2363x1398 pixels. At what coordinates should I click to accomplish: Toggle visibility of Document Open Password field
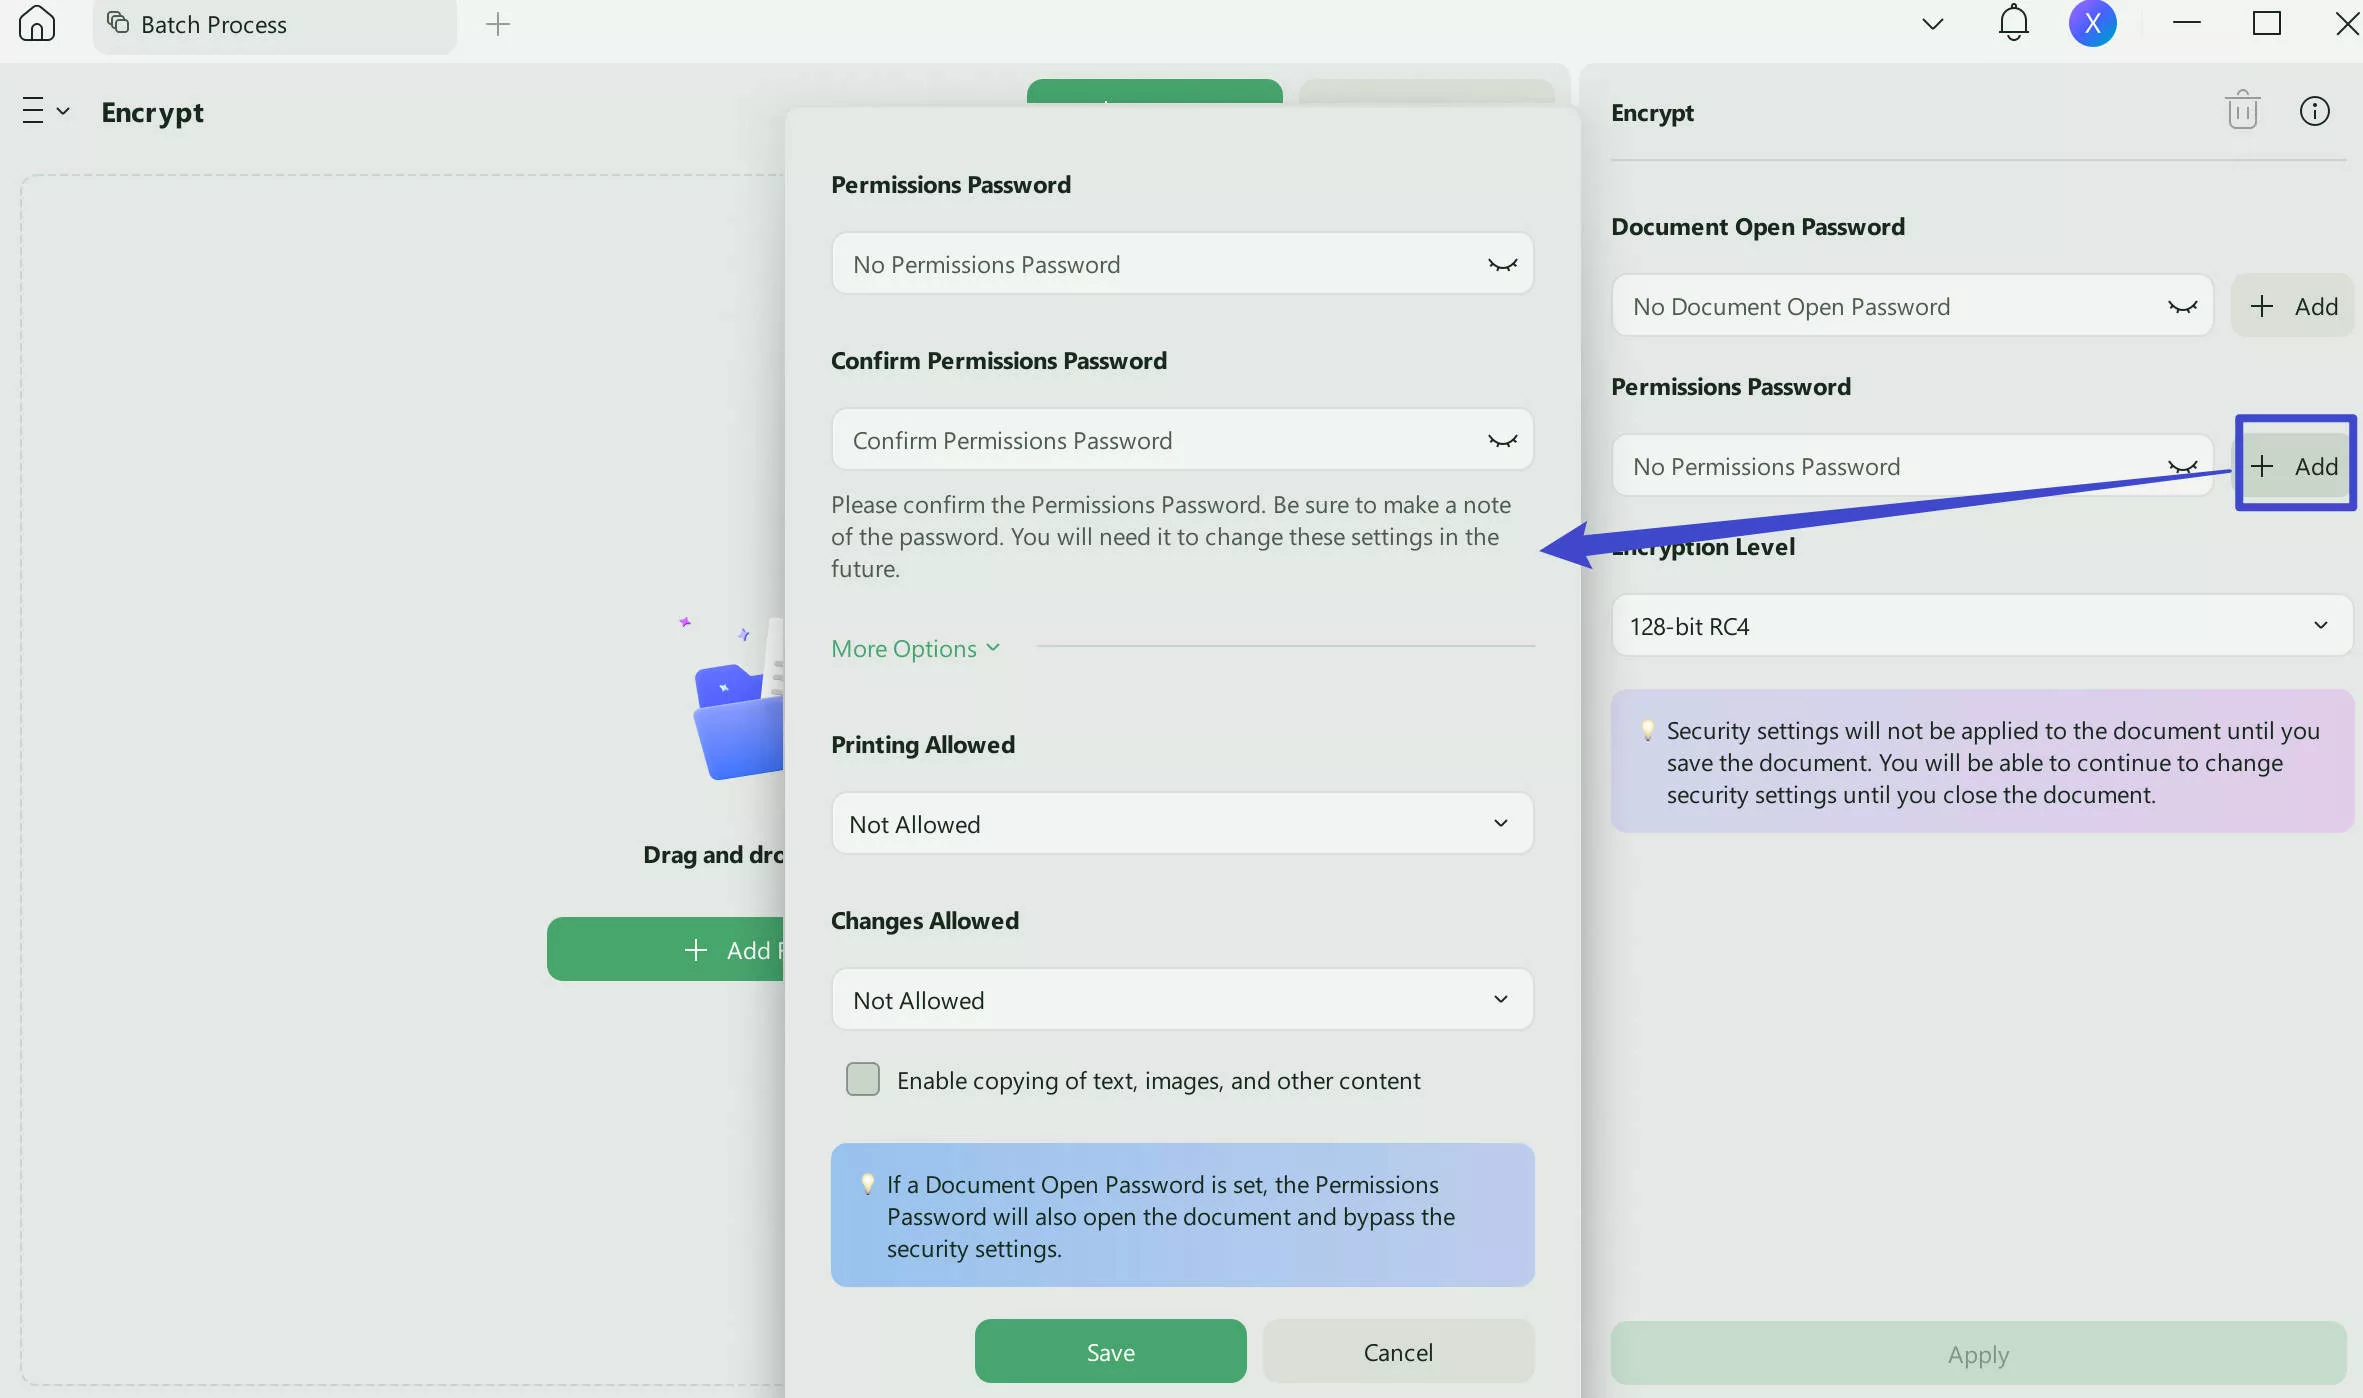tap(2181, 307)
